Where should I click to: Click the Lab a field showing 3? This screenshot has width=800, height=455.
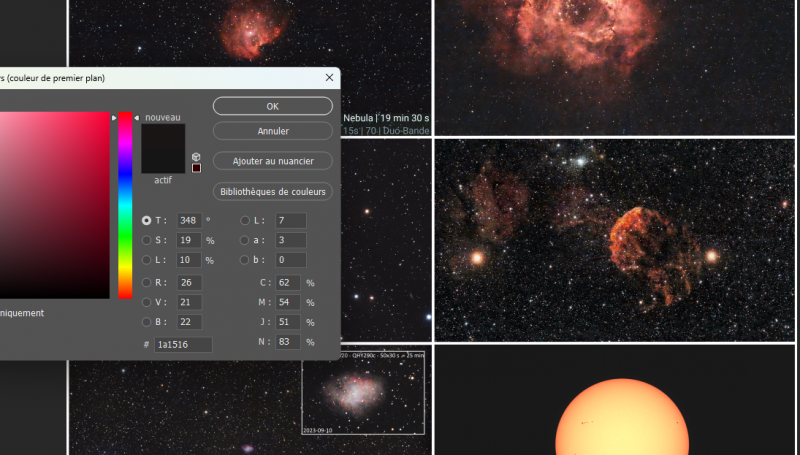tap(291, 240)
